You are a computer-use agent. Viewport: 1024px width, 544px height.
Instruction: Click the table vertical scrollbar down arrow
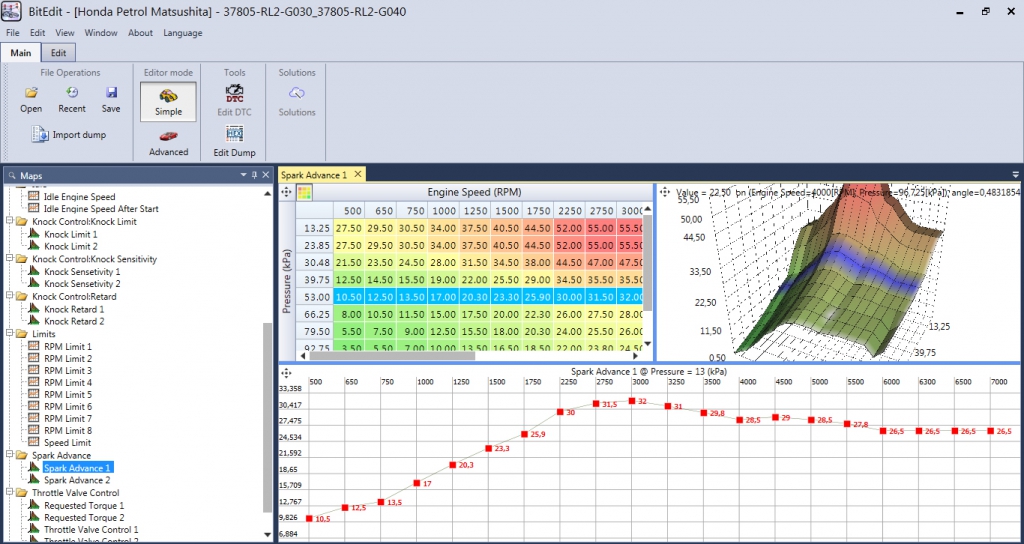pos(648,344)
